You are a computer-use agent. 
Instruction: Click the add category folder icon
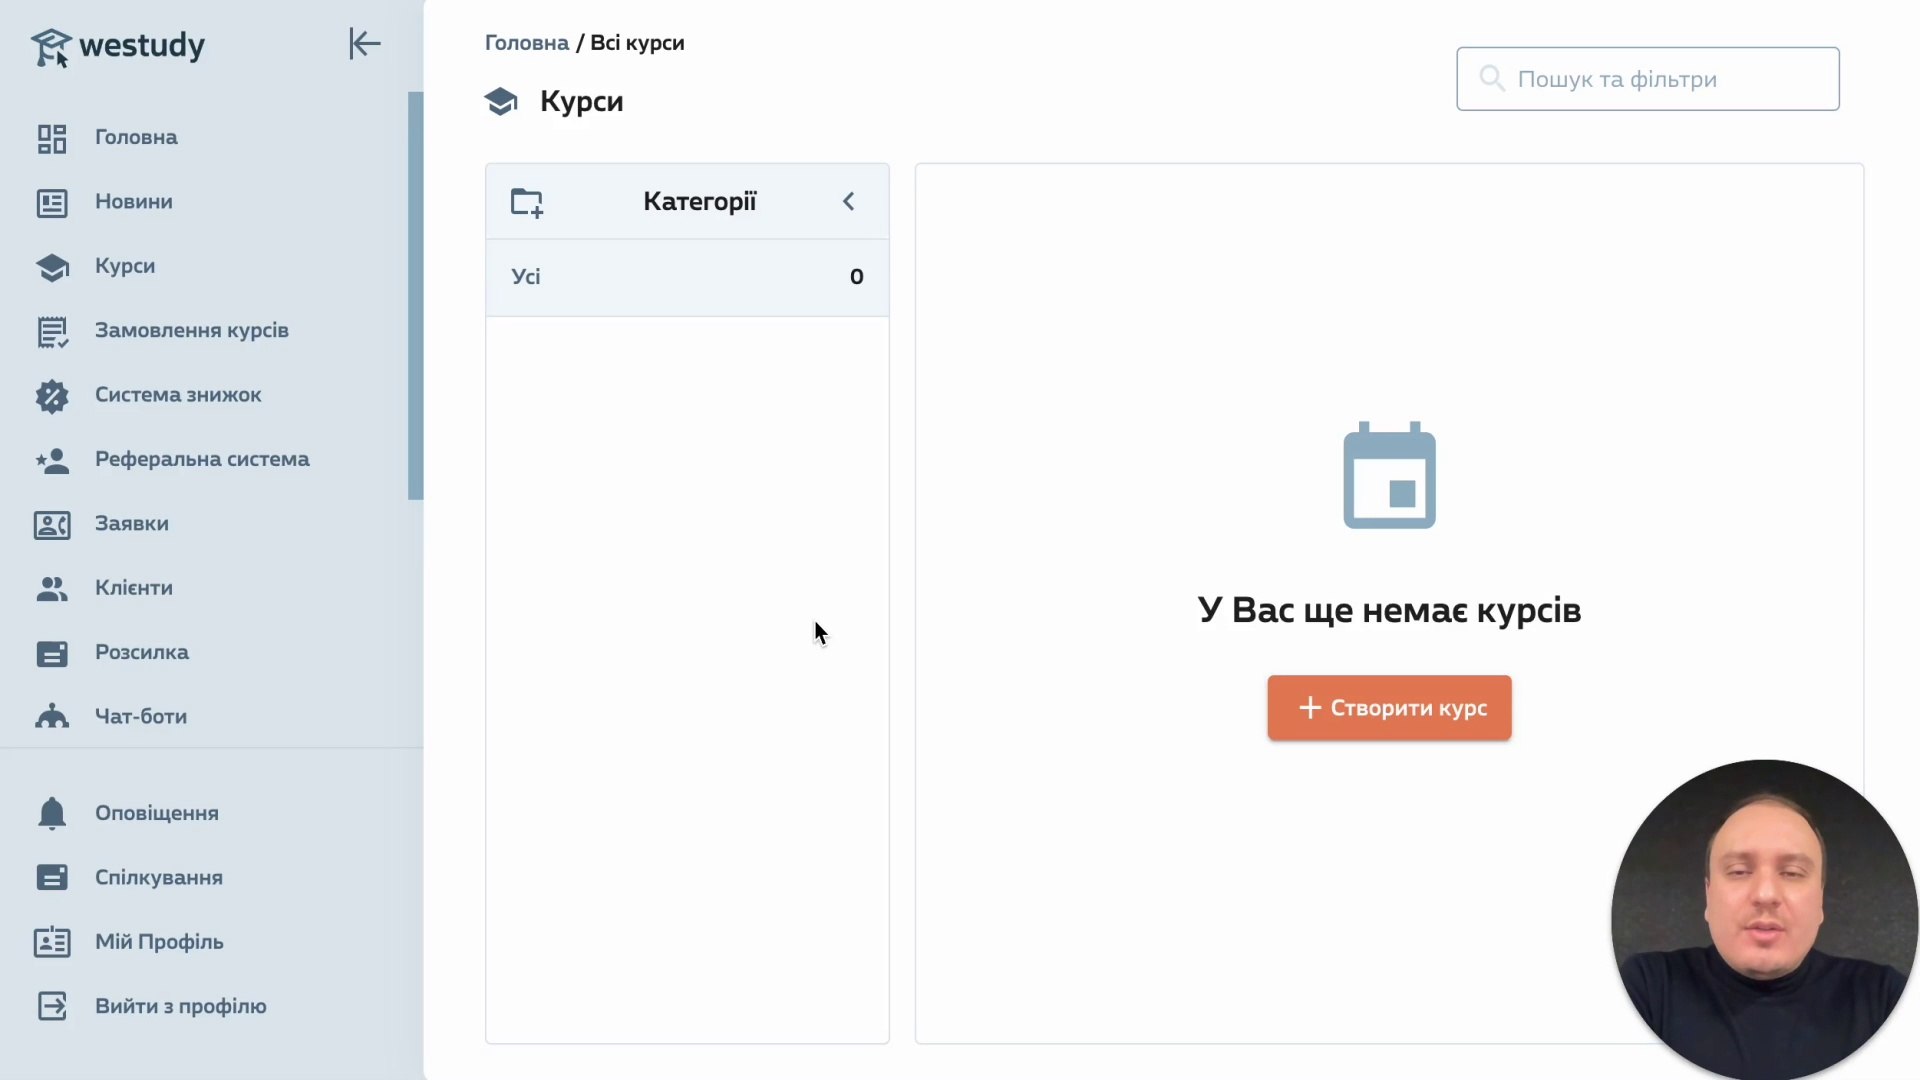click(526, 202)
